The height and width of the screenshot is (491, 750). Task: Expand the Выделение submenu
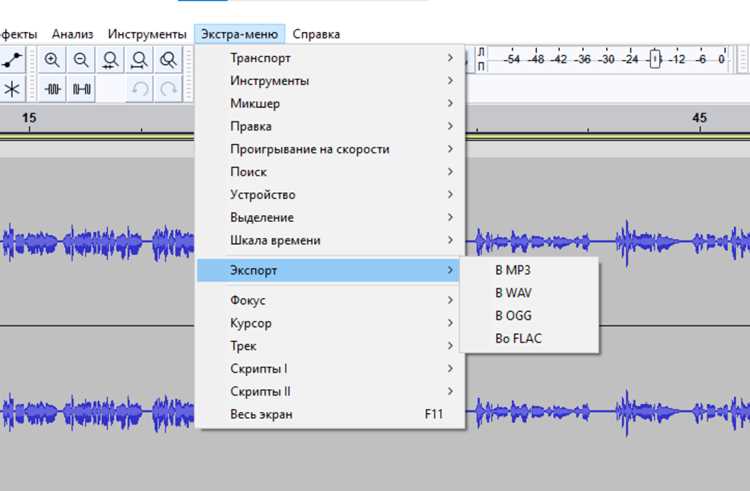[x=330, y=218]
